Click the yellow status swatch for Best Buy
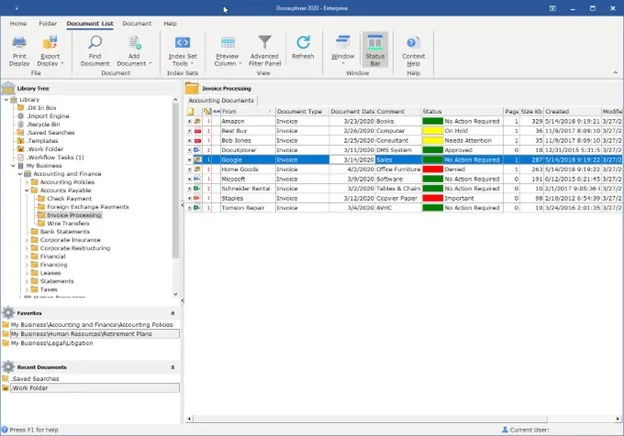Viewport: 624px width, 436px height. pos(433,131)
